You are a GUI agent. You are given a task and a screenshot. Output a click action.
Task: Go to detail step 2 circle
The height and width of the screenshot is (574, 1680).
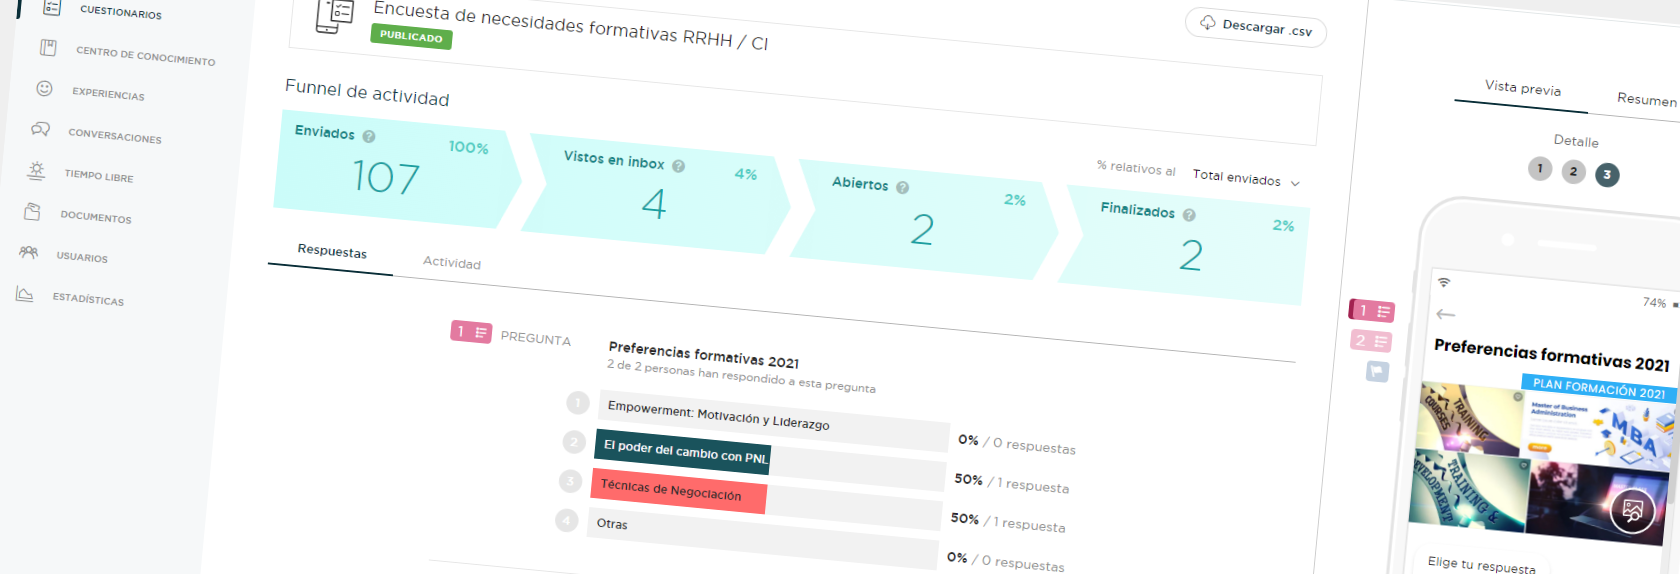(x=1573, y=171)
